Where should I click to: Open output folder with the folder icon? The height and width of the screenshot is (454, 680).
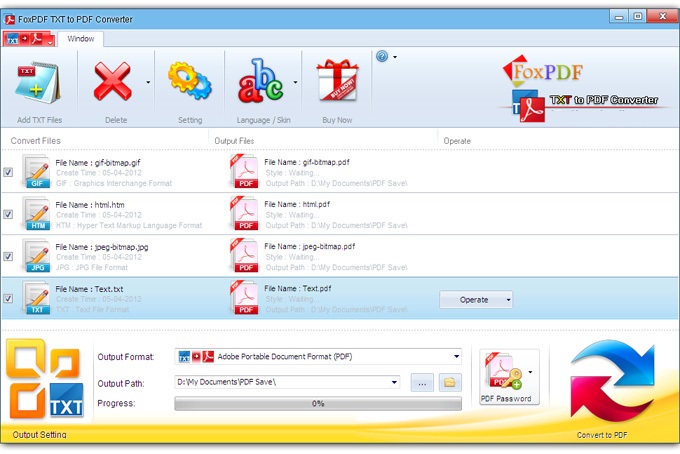click(450, 382)
